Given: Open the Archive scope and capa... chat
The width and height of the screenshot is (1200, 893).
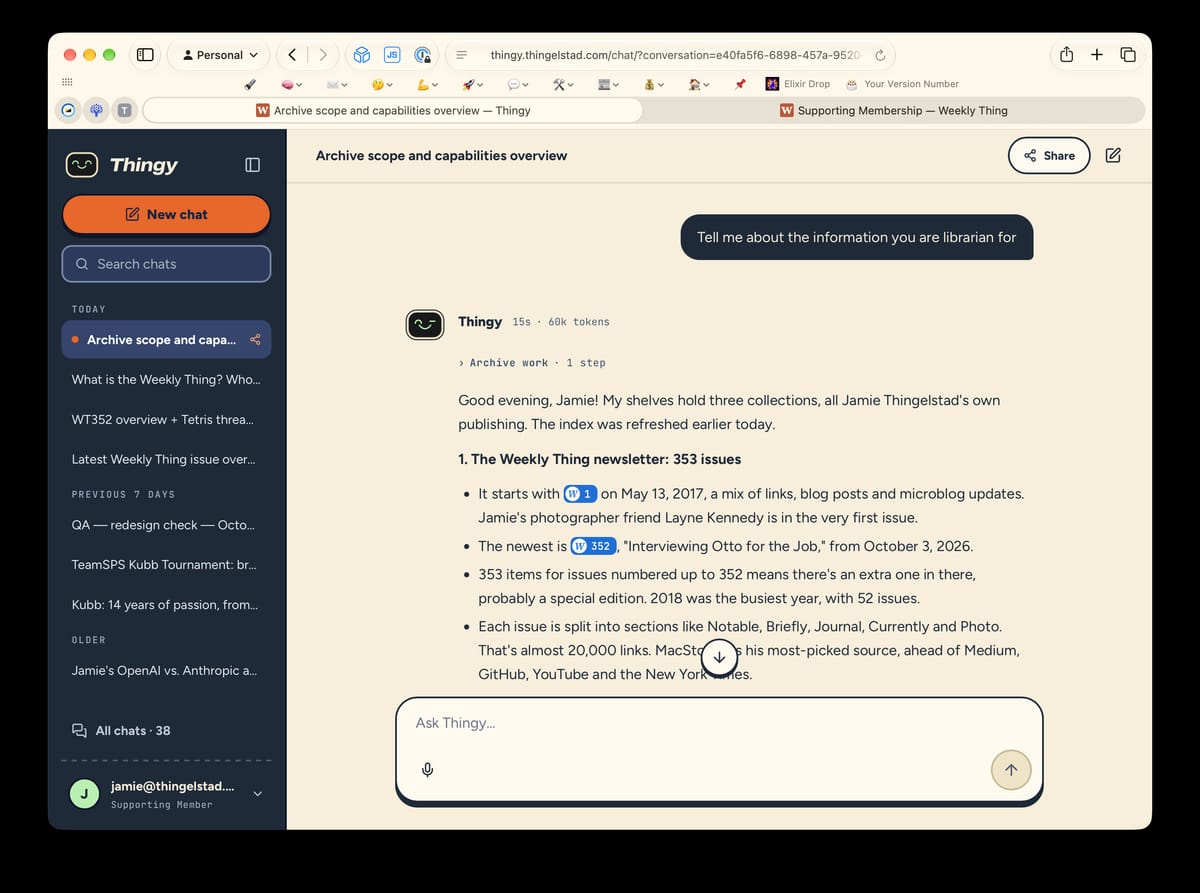Looking at the screenshot, I should click(166, 340).
